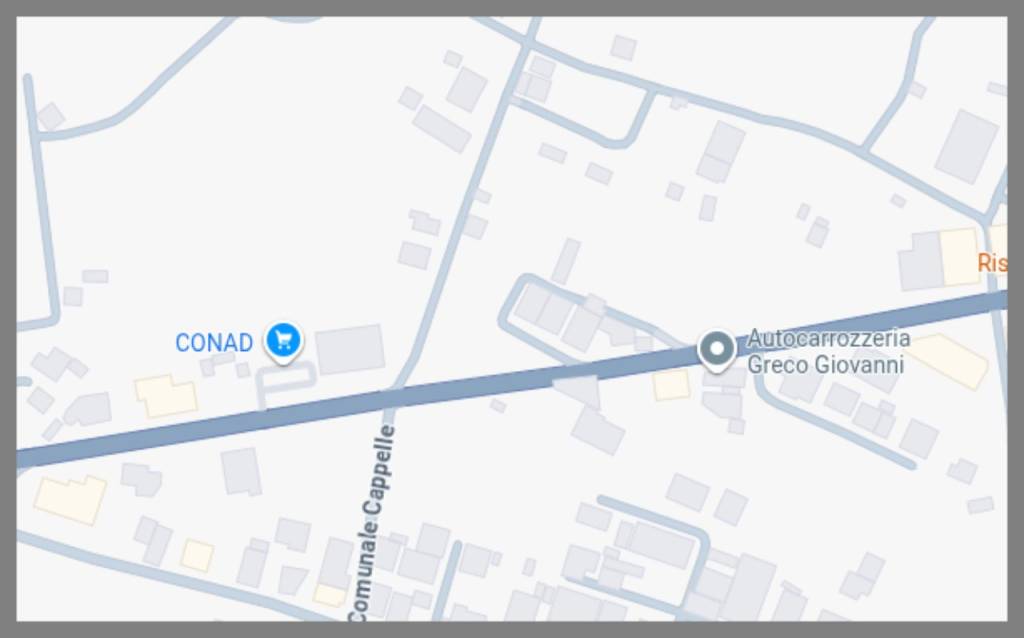Select the small yellow square building at bottom-left
This screenshot has height=638, width=1024.
(197, 555)
